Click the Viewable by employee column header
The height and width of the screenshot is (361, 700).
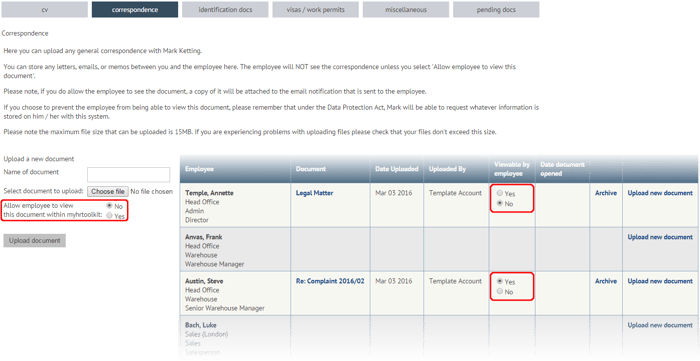[x=512, y=169]
